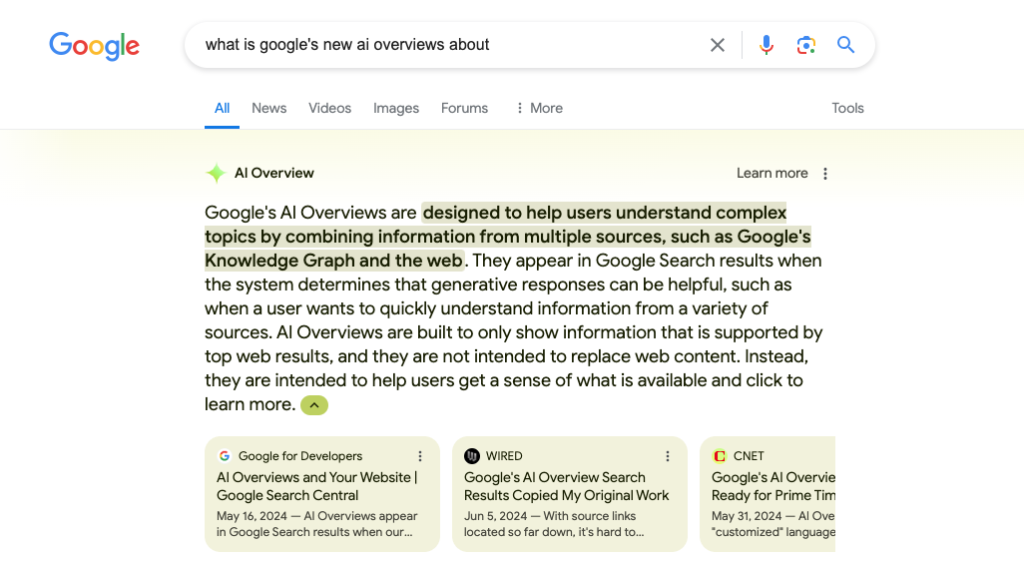Go to the Forums tab

coord(464,108)
